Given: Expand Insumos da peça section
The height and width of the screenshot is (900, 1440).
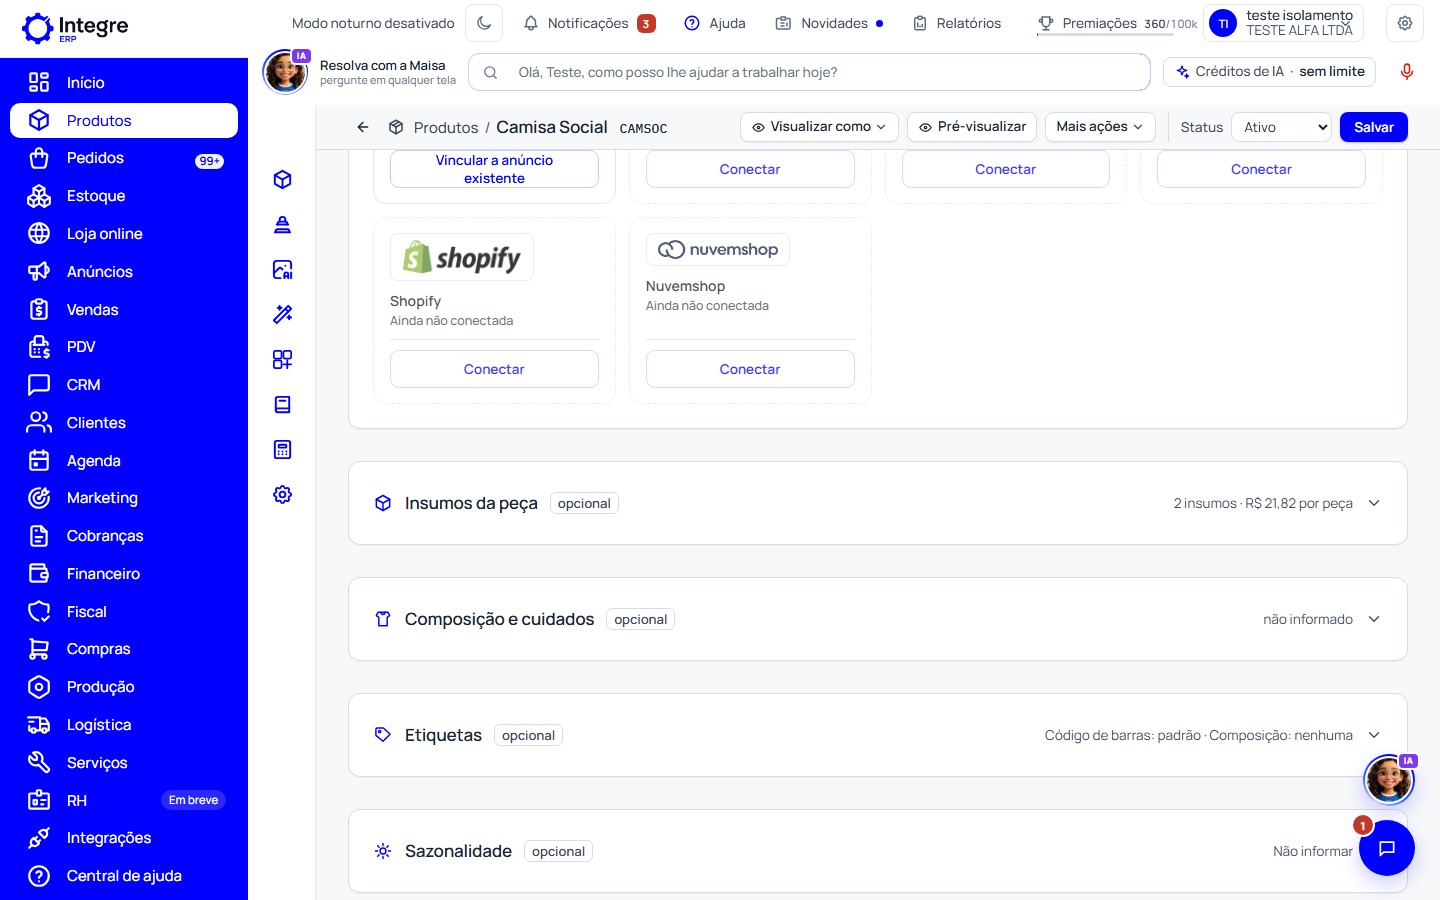Looking at the screenshot, I should pos(878,503).
